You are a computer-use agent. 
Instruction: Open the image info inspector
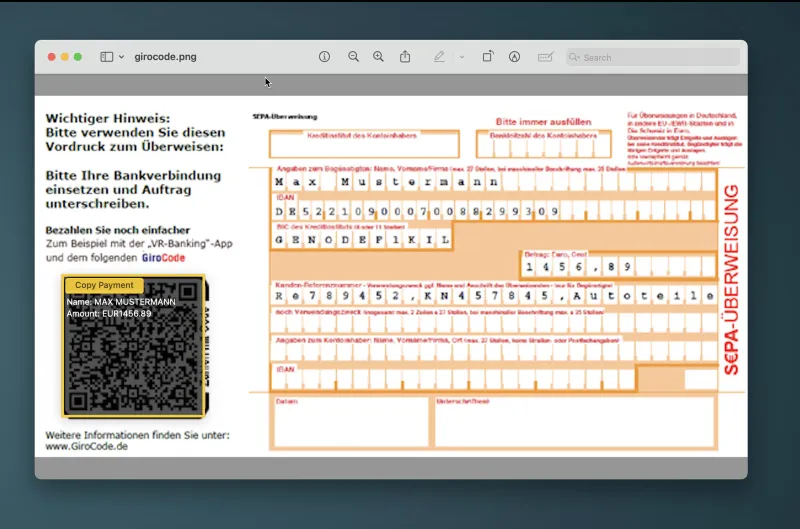click(x=324, y=57)
